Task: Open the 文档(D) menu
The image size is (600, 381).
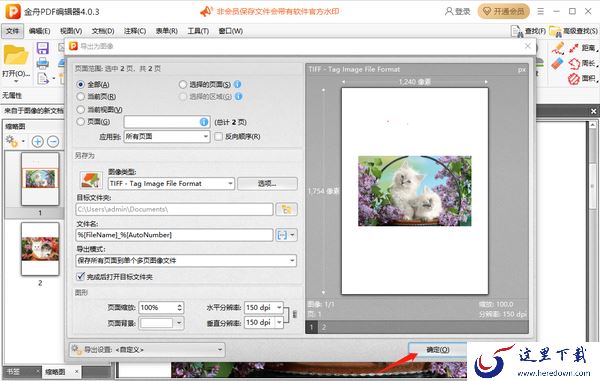Action: 103,31
